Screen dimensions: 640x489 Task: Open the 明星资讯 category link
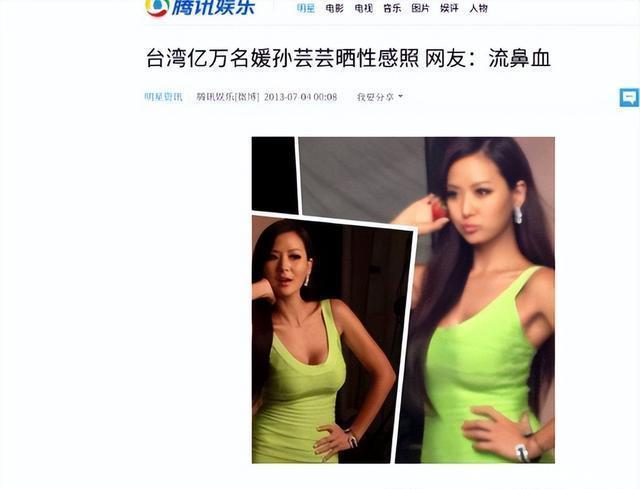164,97
